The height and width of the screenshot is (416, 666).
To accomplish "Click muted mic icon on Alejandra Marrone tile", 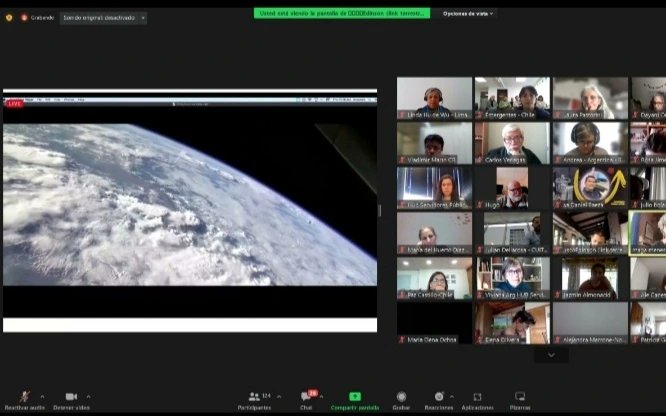I will [x=558, y=340].
